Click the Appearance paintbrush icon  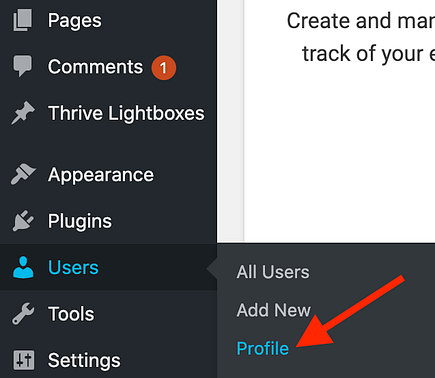(x=23, y=174)
